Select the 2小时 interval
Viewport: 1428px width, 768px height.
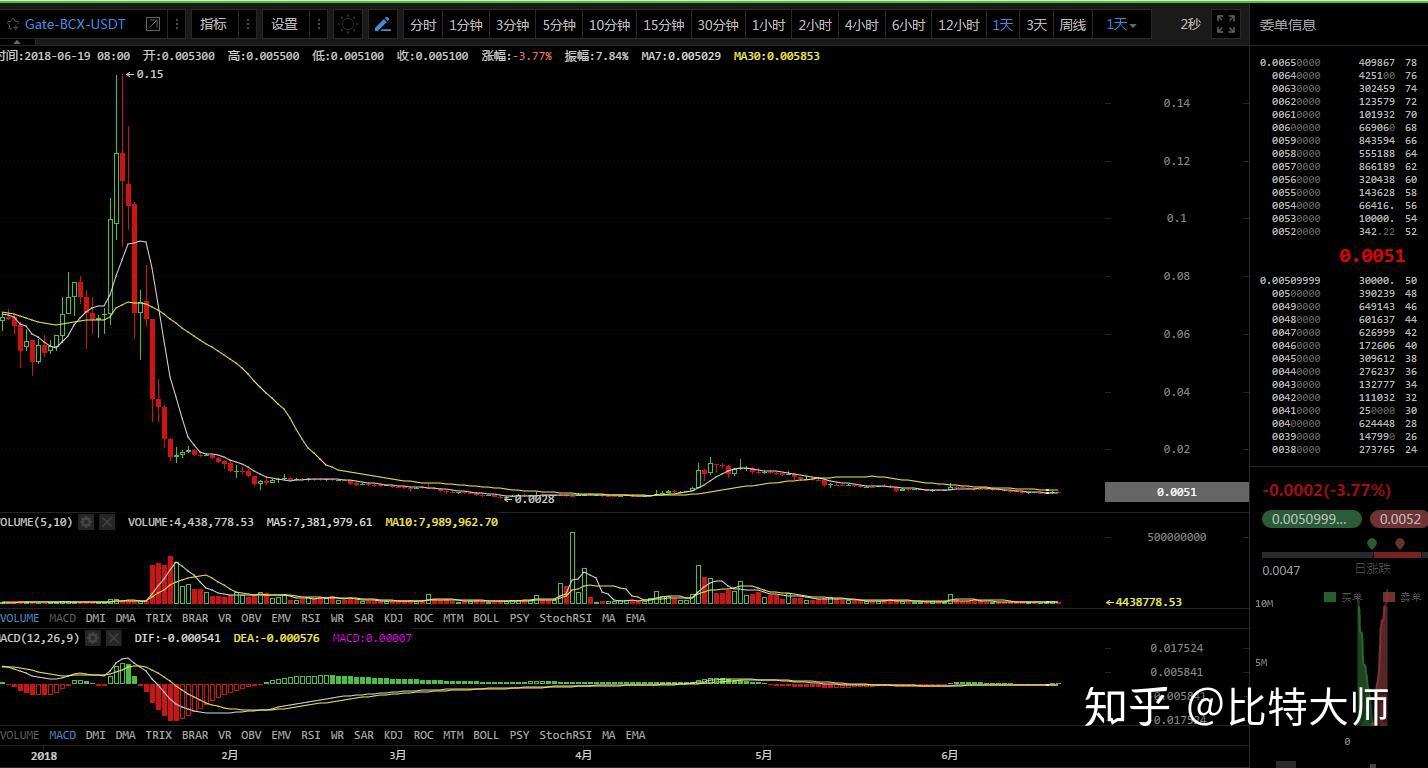click(x=815, y=25)
